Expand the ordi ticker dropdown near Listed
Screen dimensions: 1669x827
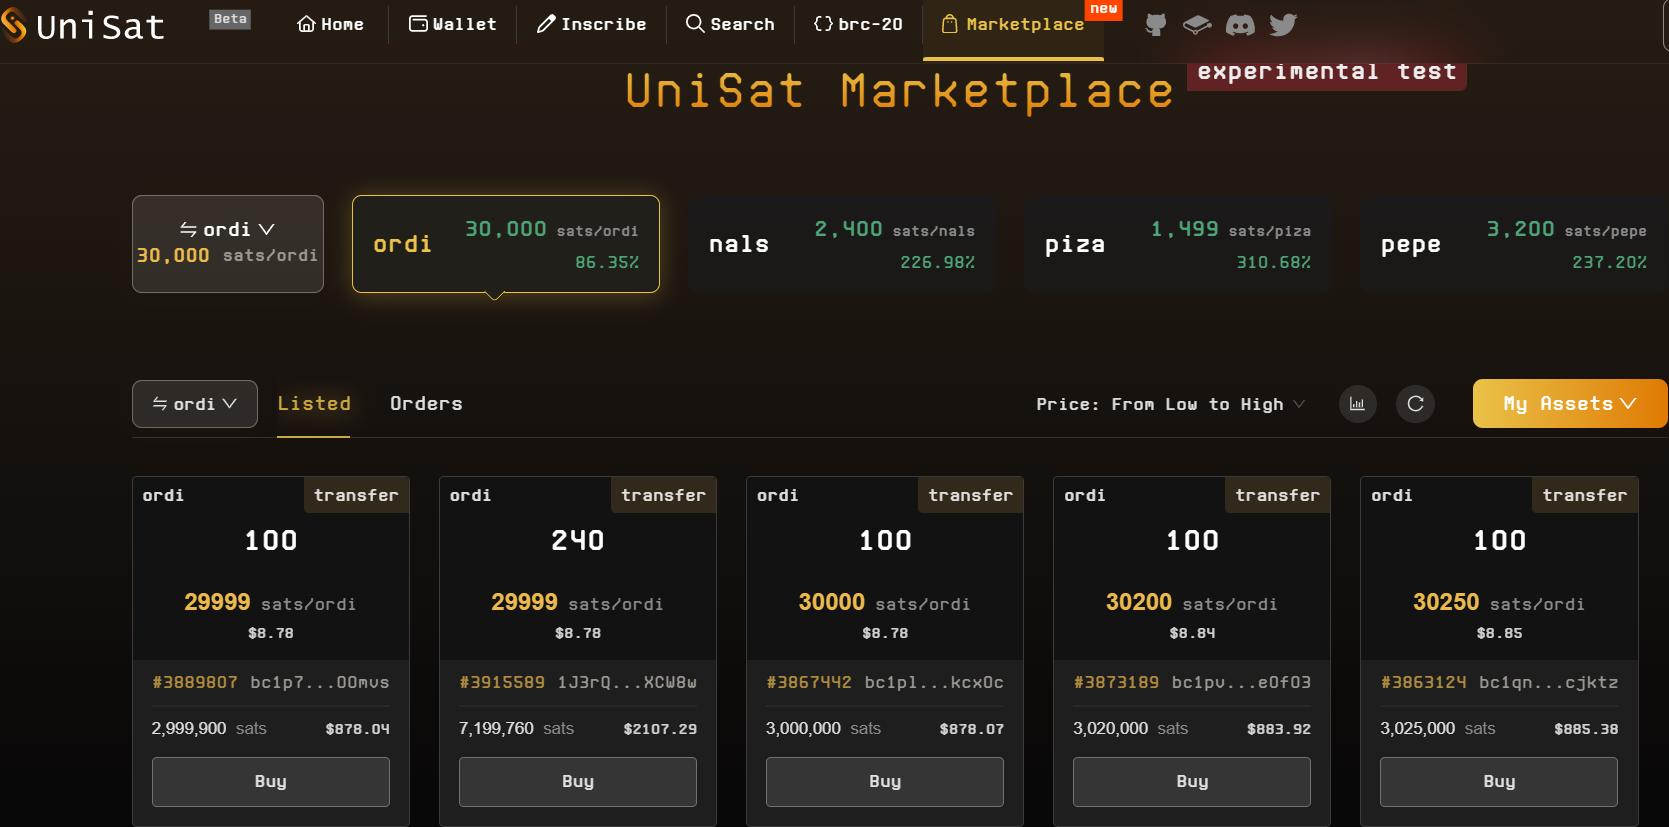195,404
